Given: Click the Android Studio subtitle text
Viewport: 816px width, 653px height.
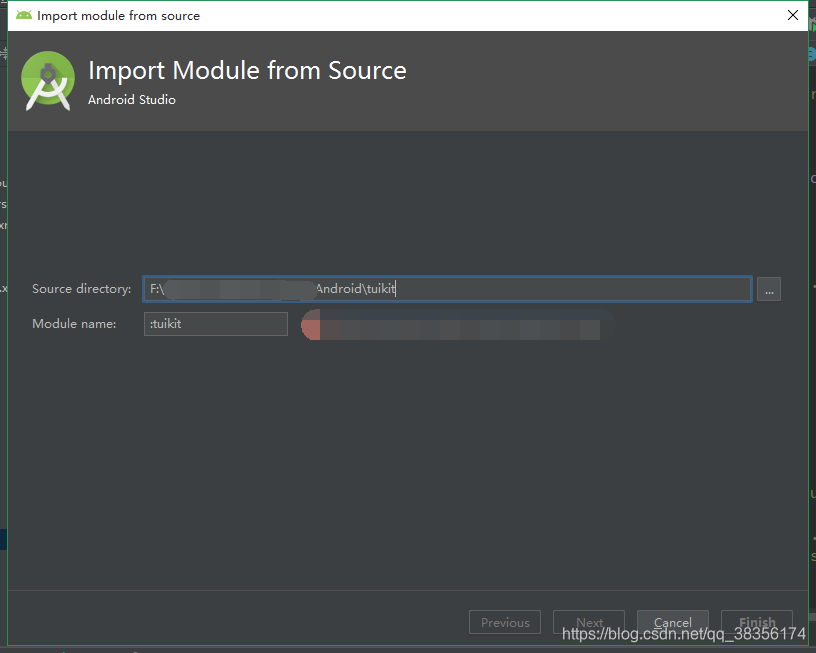Looking at the screenshot, I should click(132, 100).
